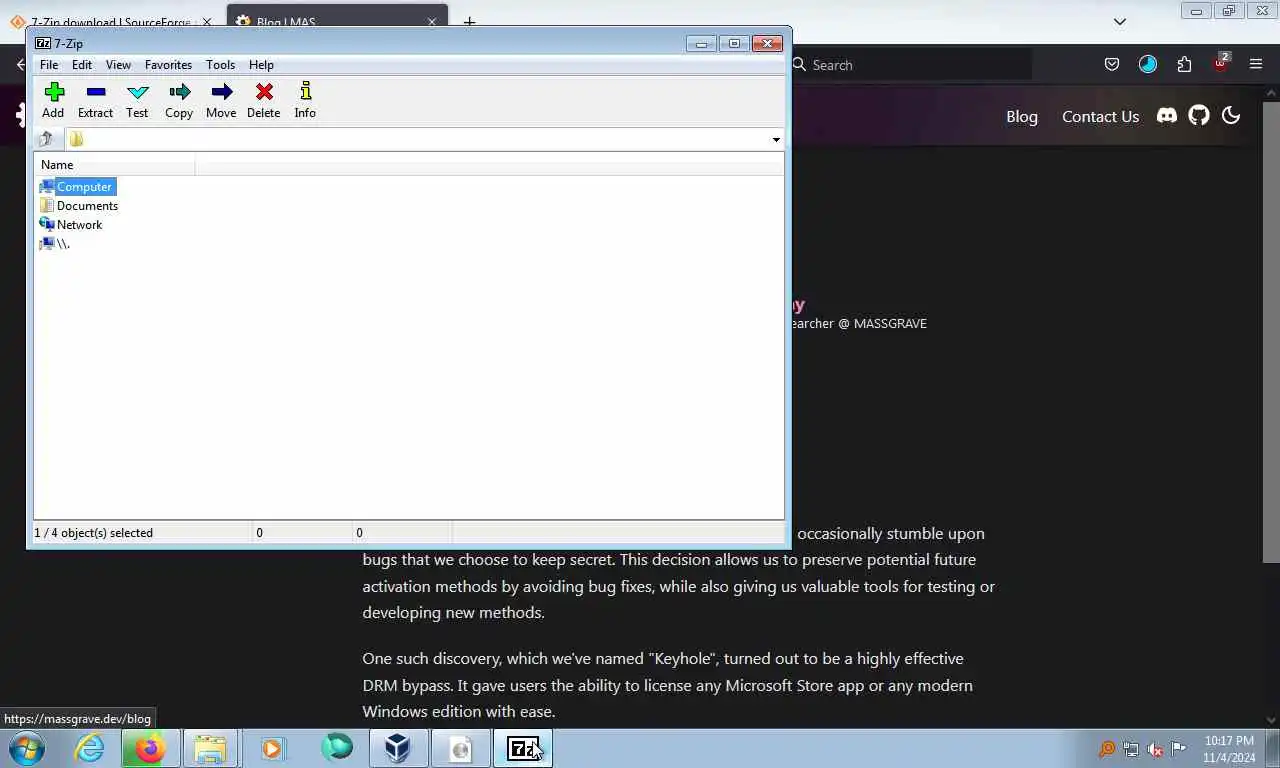Click the network tray icon
Image resolution: width=1280 pixels, height=768 pixels.
tap(1131, 749)
